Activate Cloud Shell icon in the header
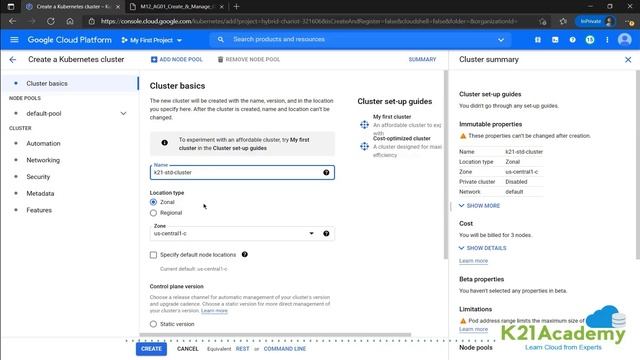Viewport: 640px width, 360px height. tap(555, 40)
